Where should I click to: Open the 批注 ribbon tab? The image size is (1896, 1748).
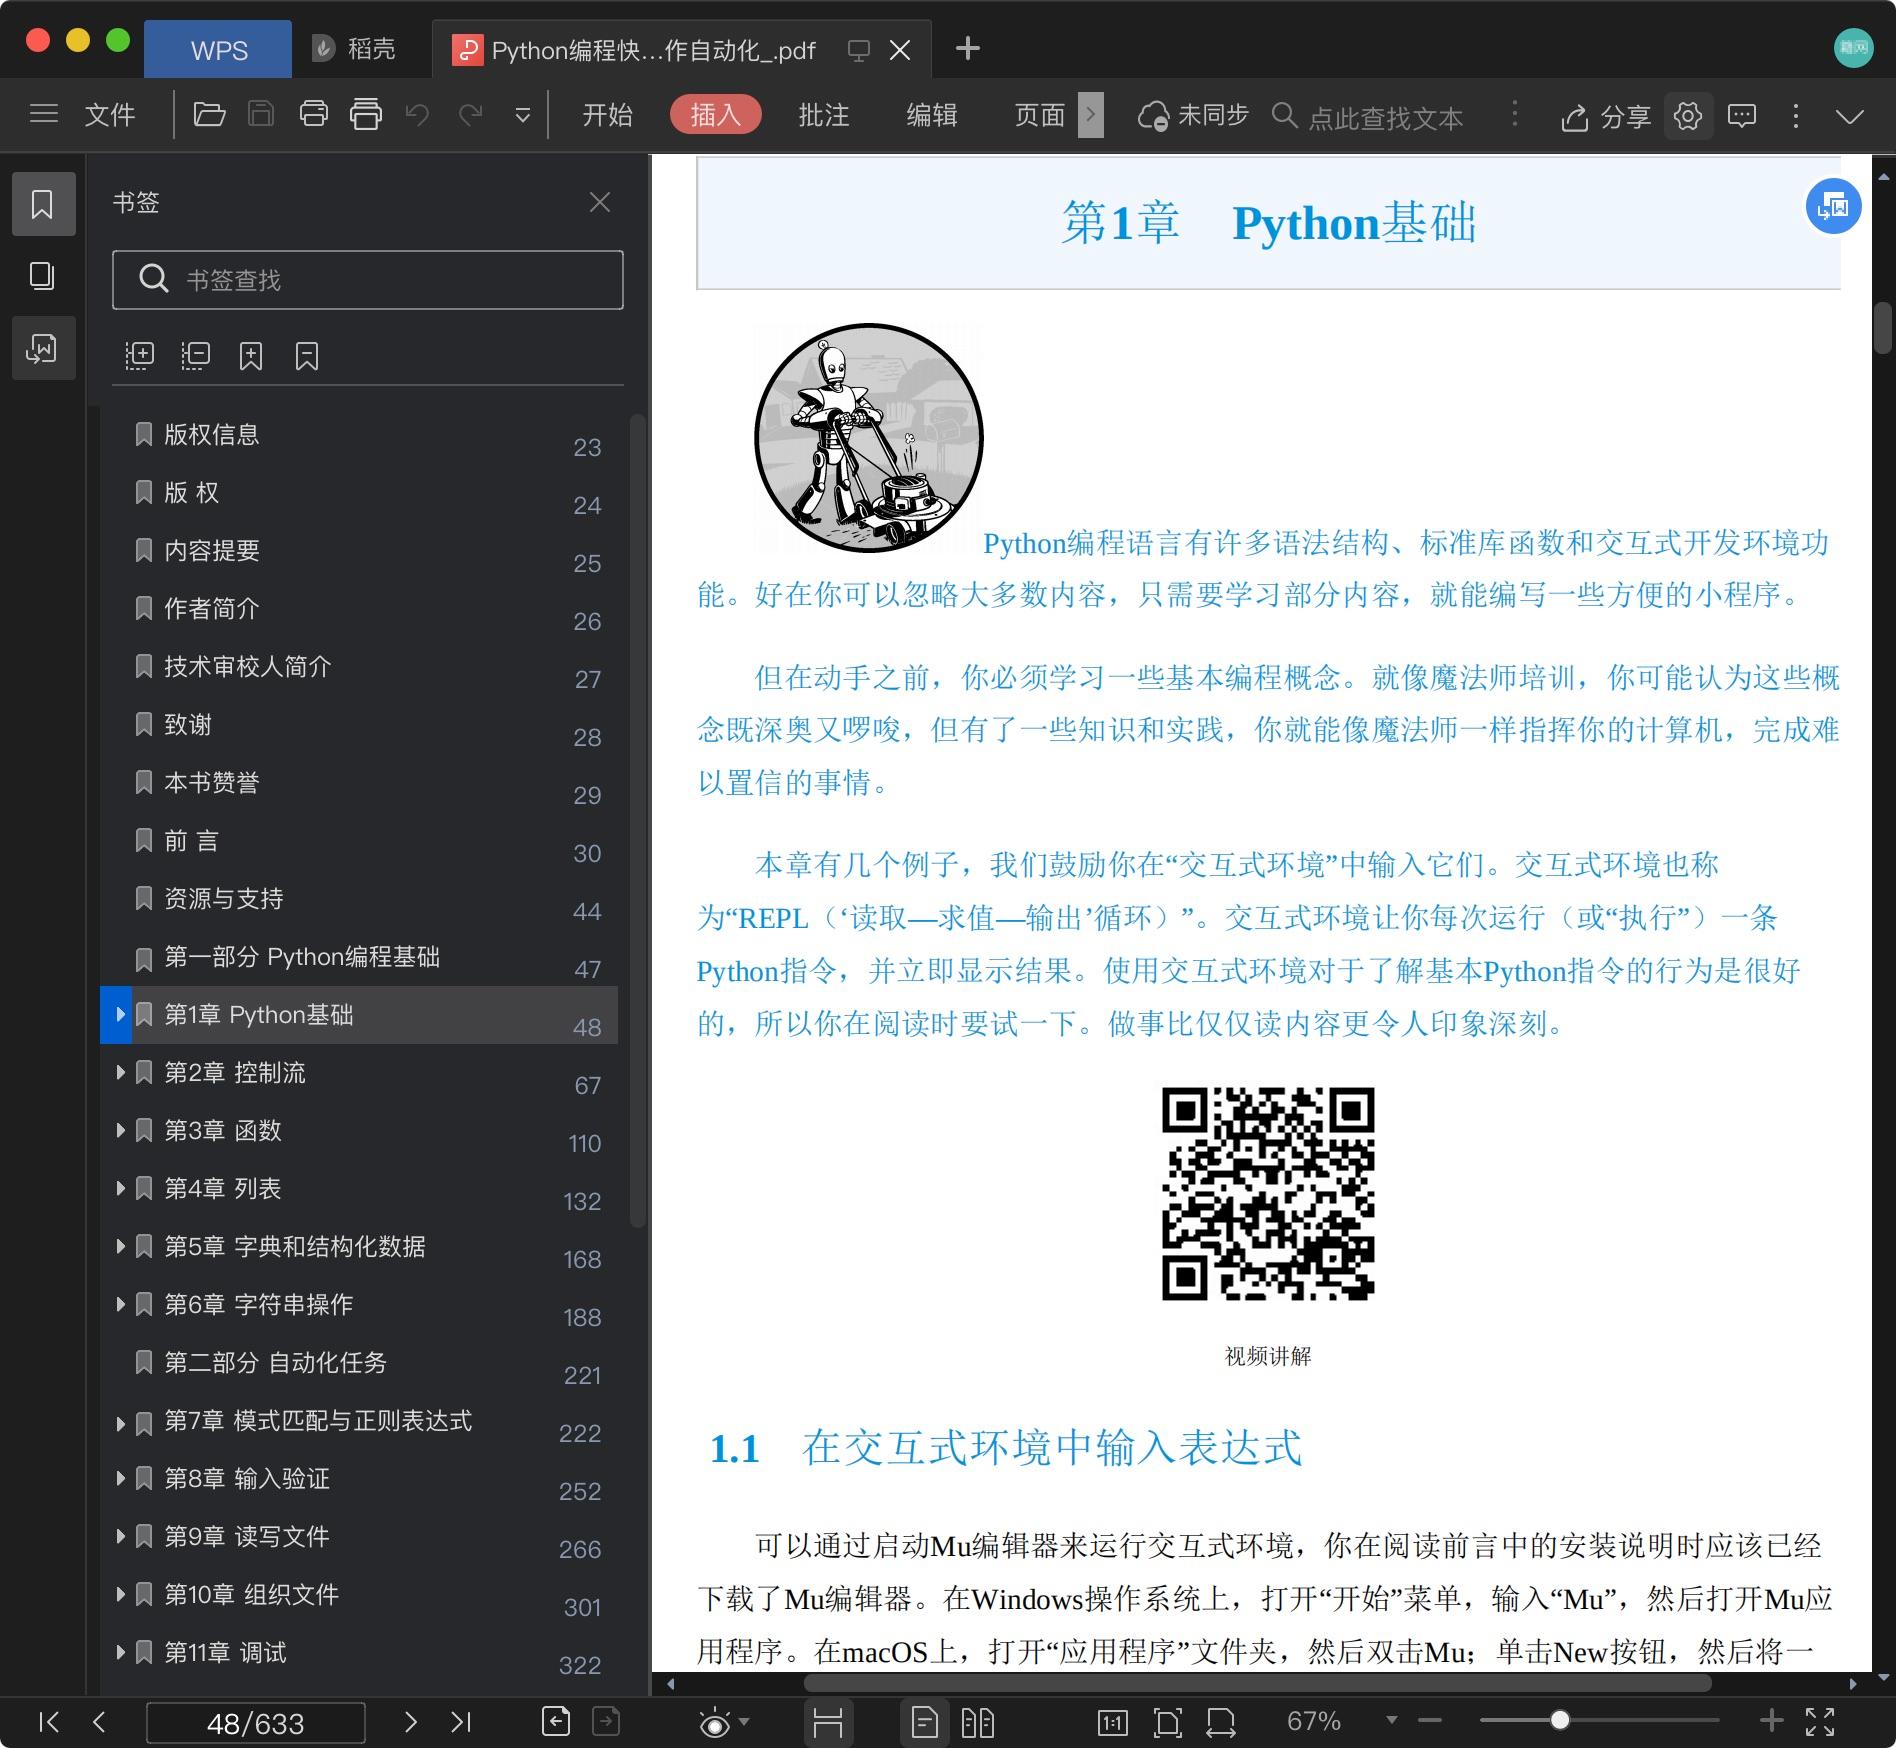tap(824, 115)
